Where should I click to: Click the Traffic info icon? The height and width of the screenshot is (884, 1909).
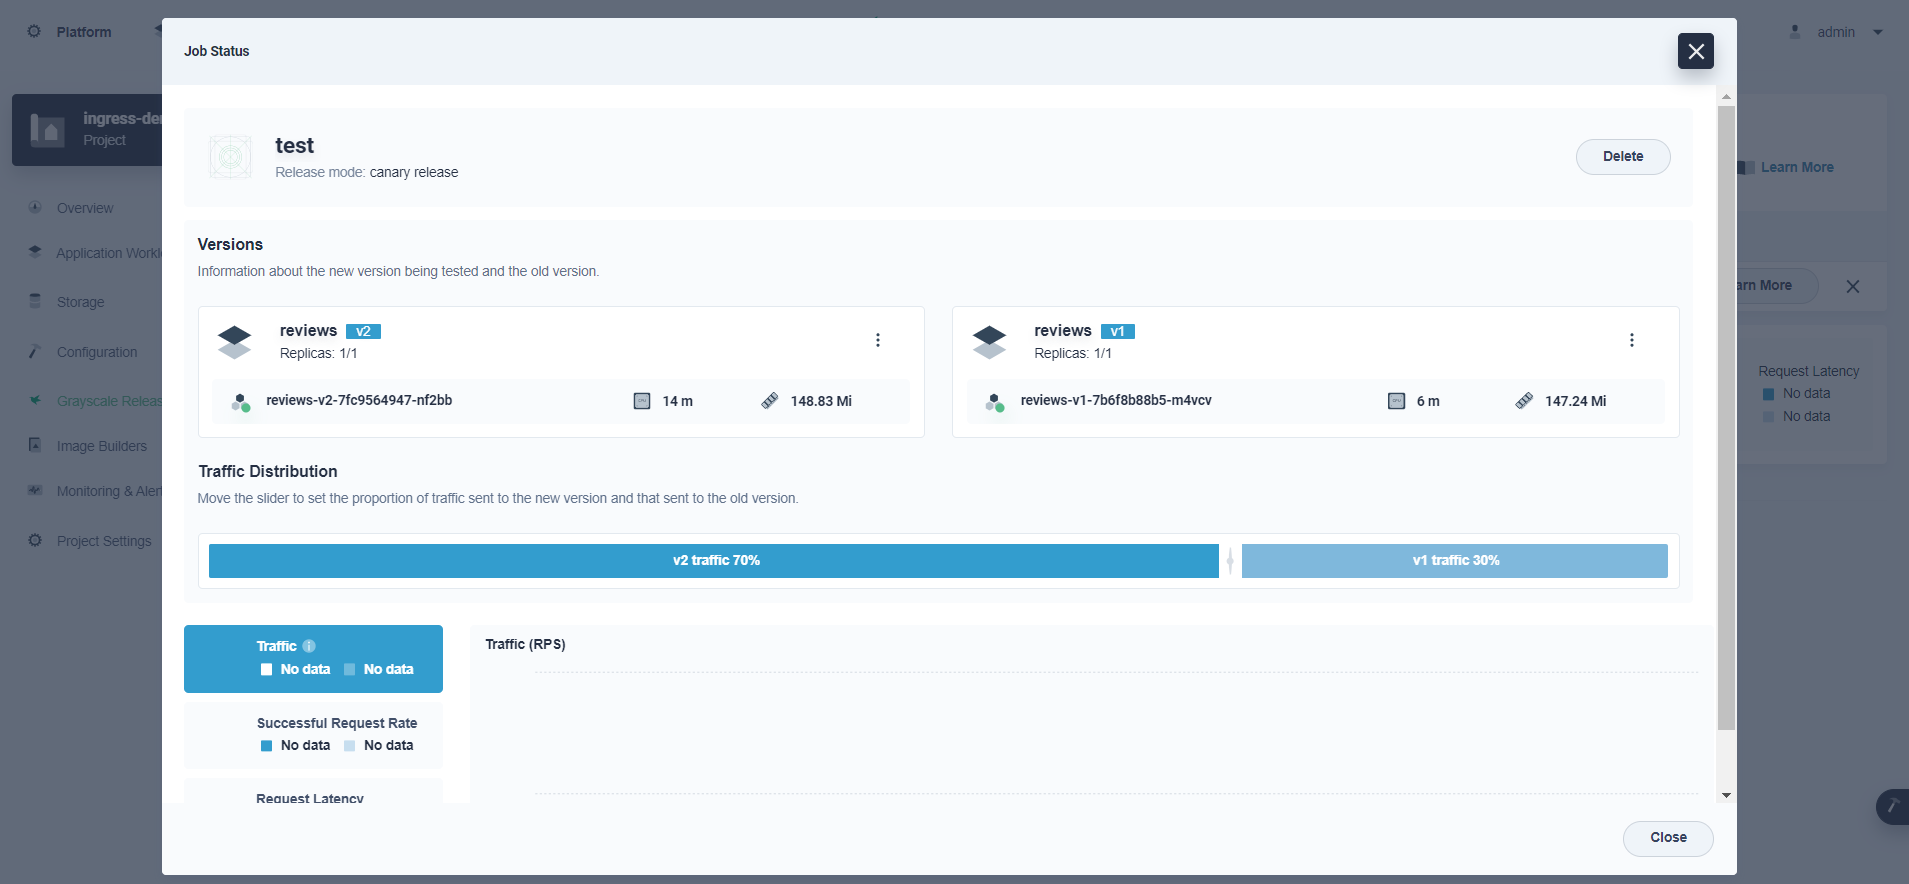click(x=309, y=646)
